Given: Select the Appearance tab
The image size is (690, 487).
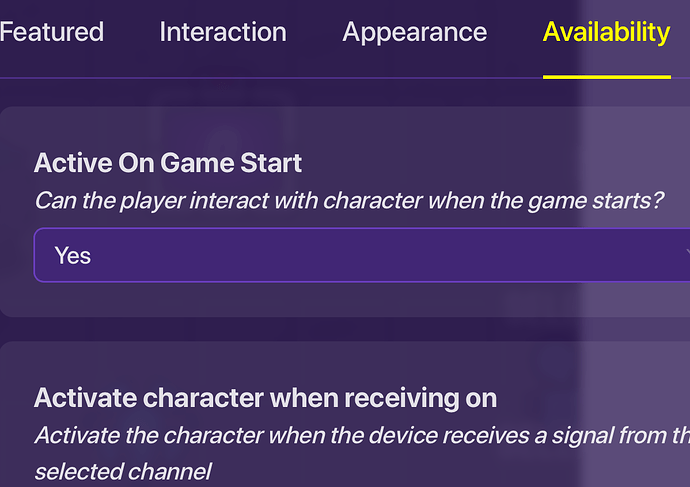Looking at the screenshot, I should coord(414,32).
